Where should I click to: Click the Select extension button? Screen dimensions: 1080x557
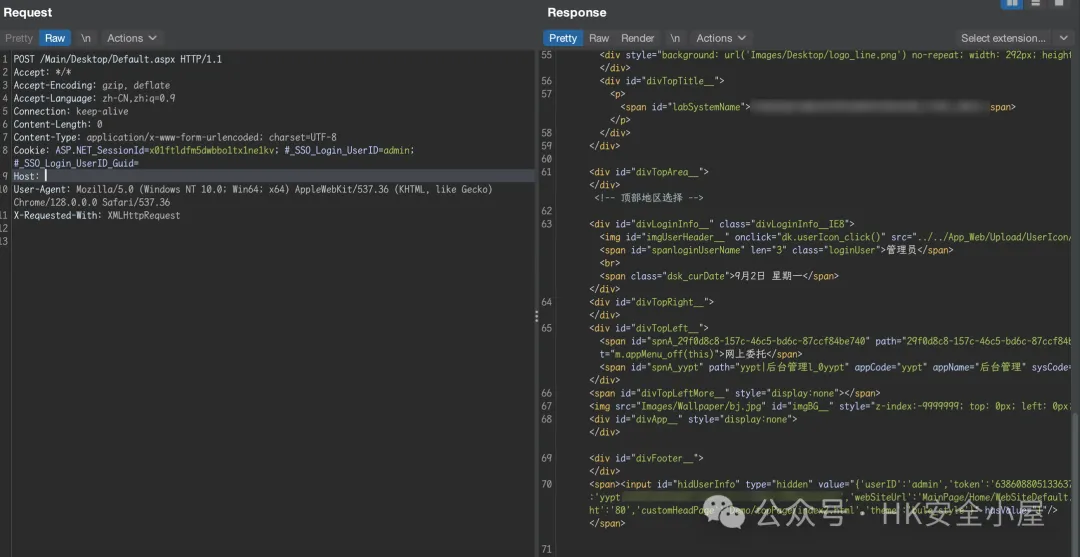[x=1003, y=39]
